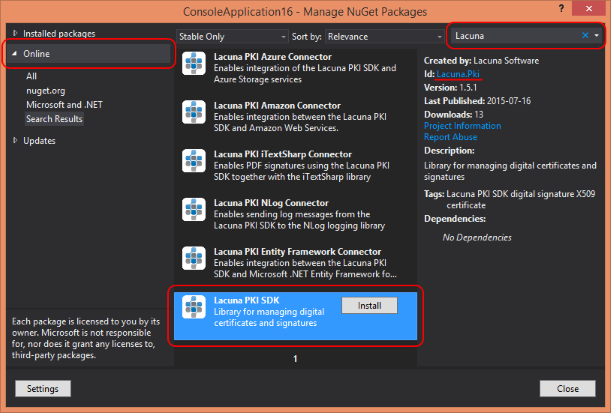Click the Last Published: 2015-07-16 text
This screenshot has width=611, height=413.
coord(477,101)
